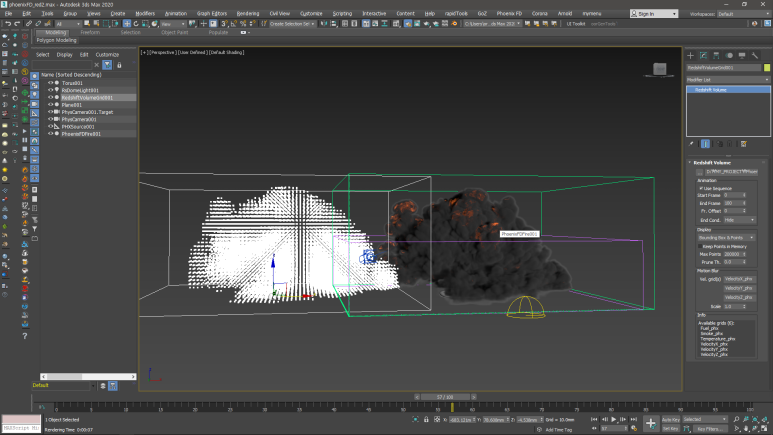This screenshot has height=435, width=773.
Task: Switch to the Modify command panel tab
Action: (703, 55)
